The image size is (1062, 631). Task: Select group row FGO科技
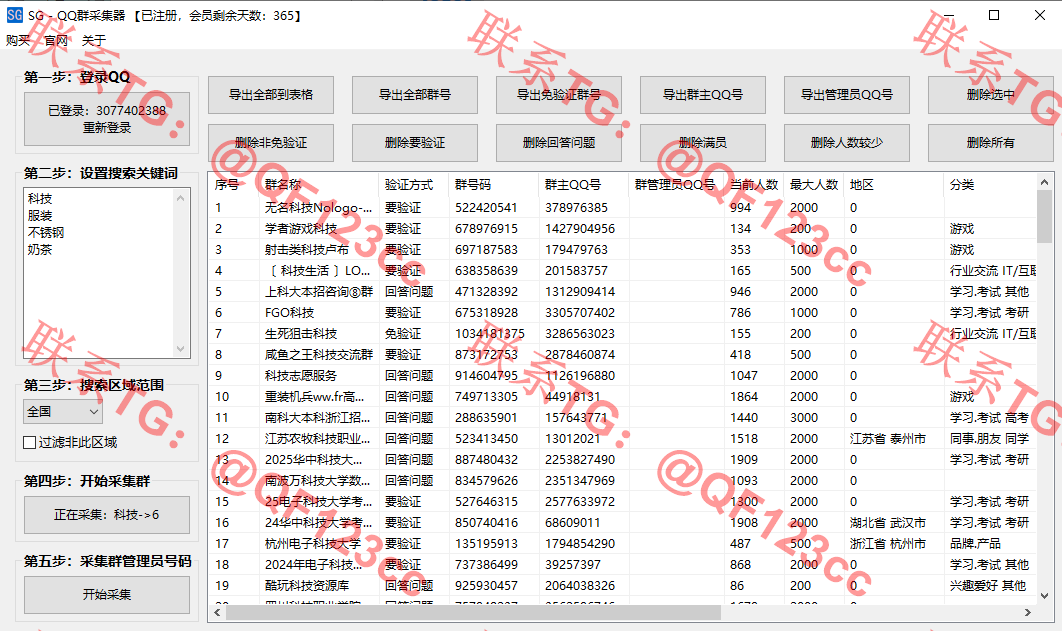[623, 313]
